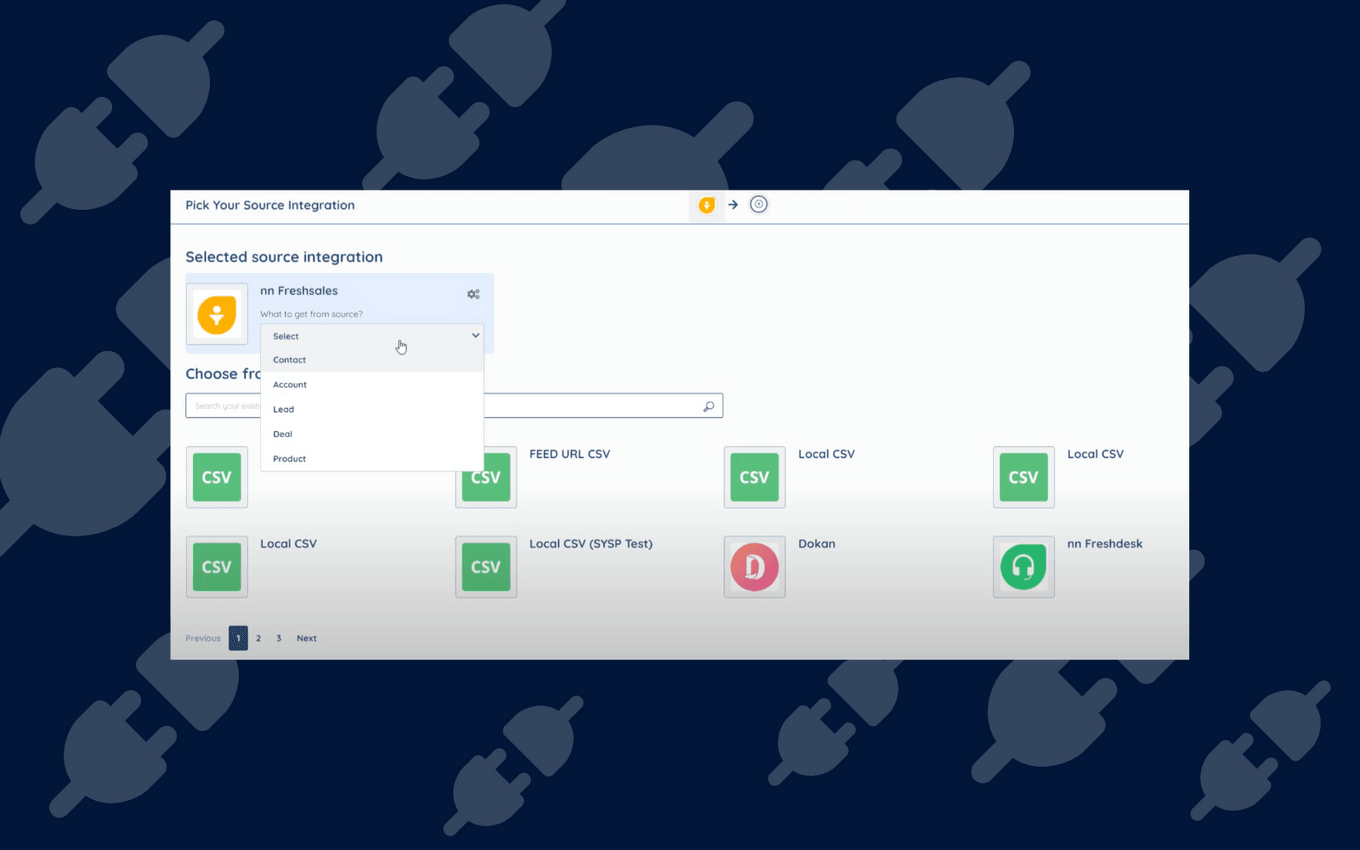Viewport: 1360px width, 850px height.
Task: Select the Lead option in the list
Action: (284, 409)
